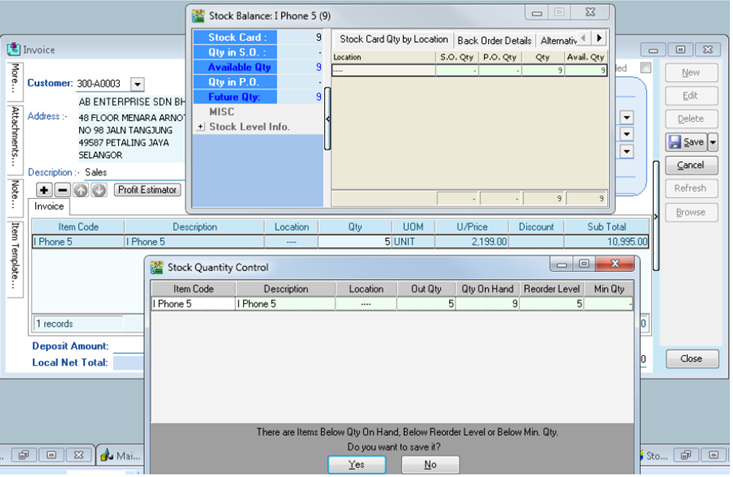The height and width of the screenshot is (477, 733).
Task: Click Yes to save the invoice
Action: click(x=357, y=465)
